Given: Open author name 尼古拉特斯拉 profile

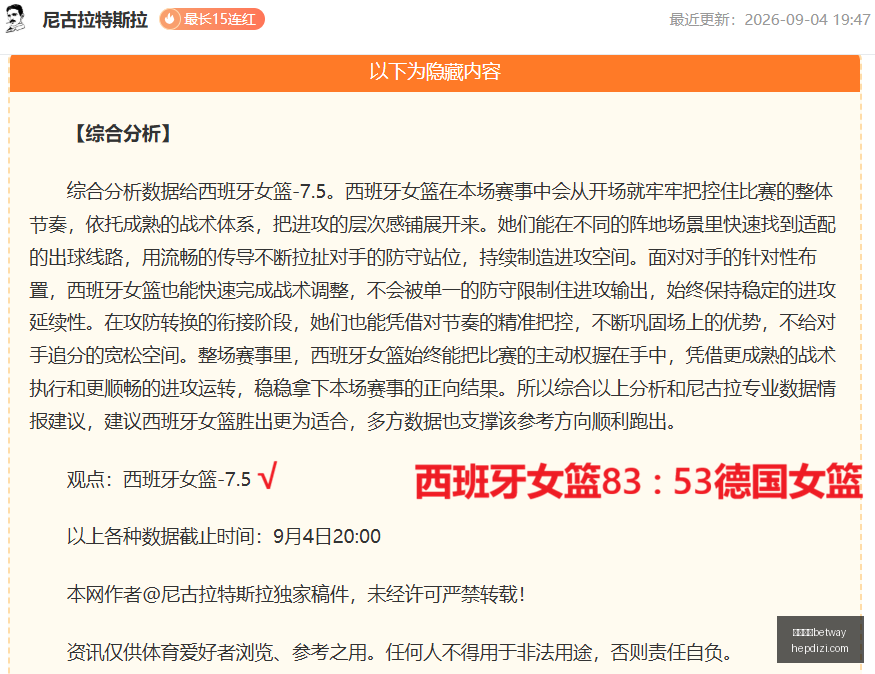Looking at the screenshot, I should (x=95, y=20).
